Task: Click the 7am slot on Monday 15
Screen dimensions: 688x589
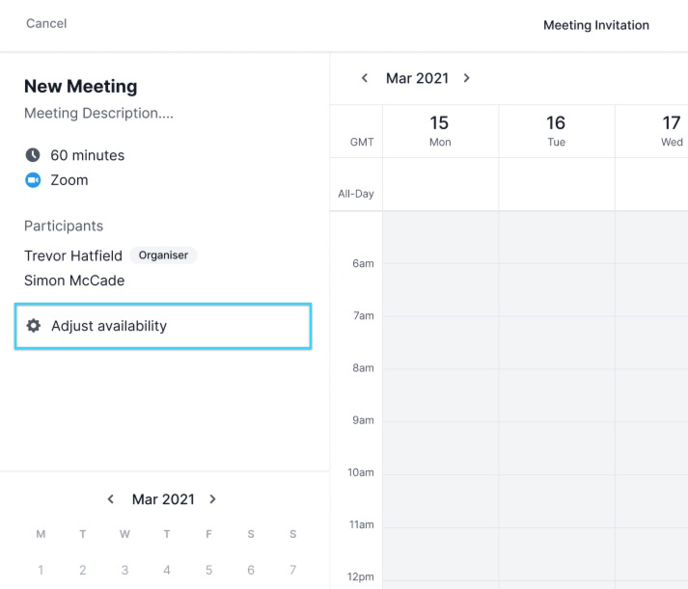Action: pyautogui.click(x=440, y=343)
